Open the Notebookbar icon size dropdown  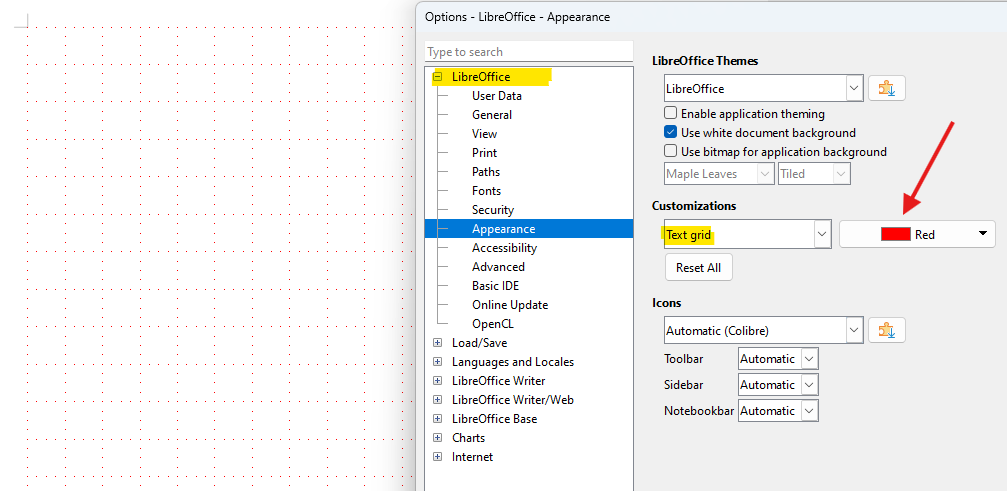[778, 411]
